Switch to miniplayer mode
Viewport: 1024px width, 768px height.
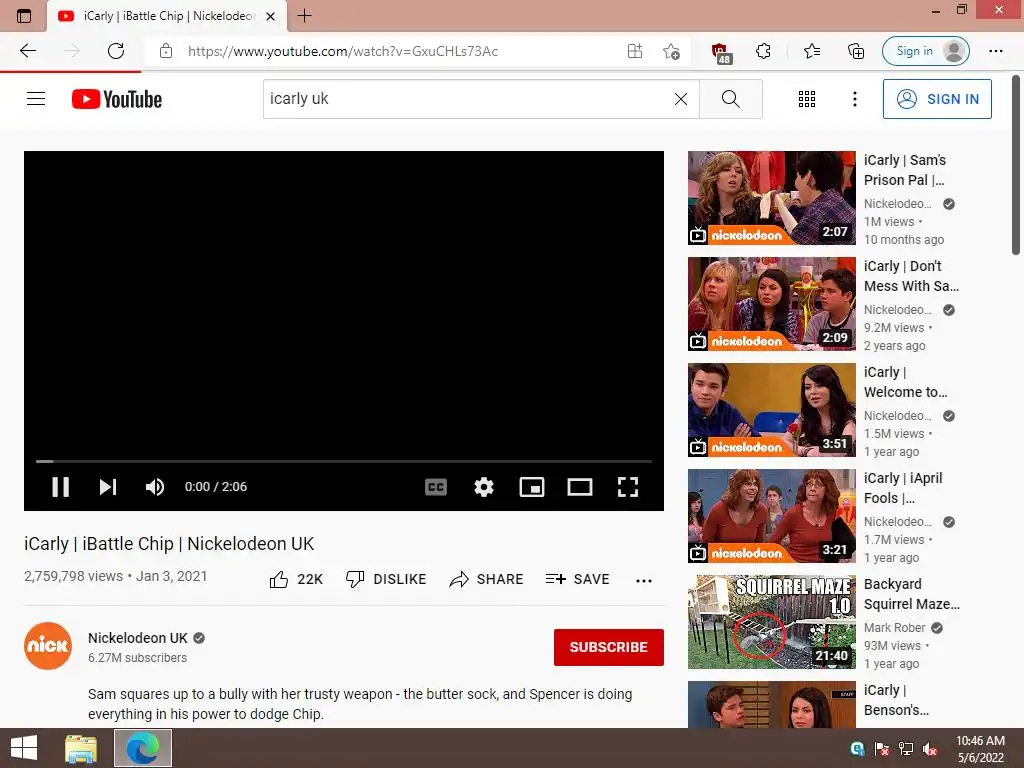[532, 487]
